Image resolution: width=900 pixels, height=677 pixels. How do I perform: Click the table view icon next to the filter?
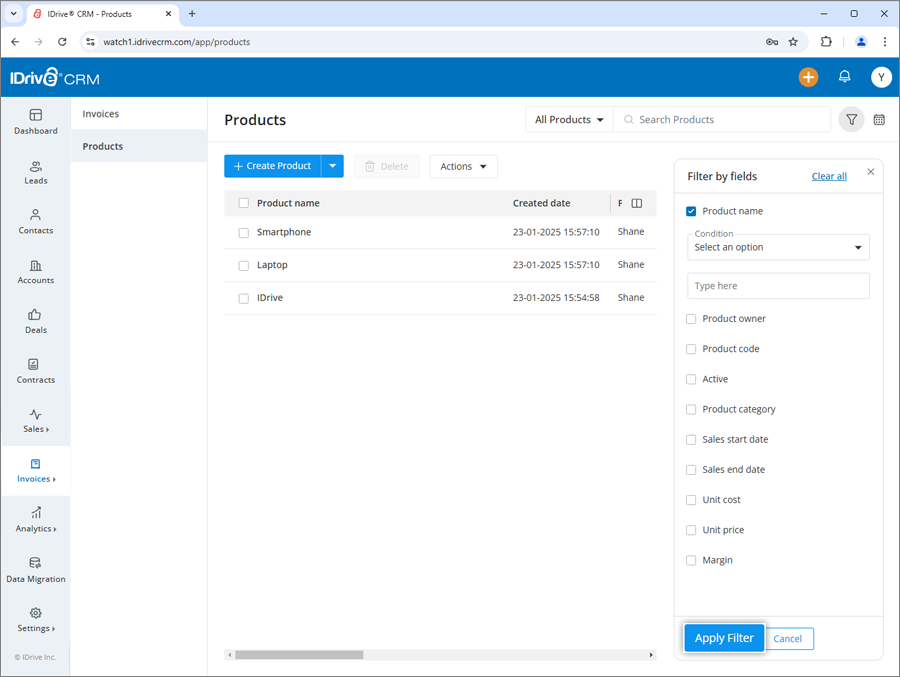click(x=879, y=119)
